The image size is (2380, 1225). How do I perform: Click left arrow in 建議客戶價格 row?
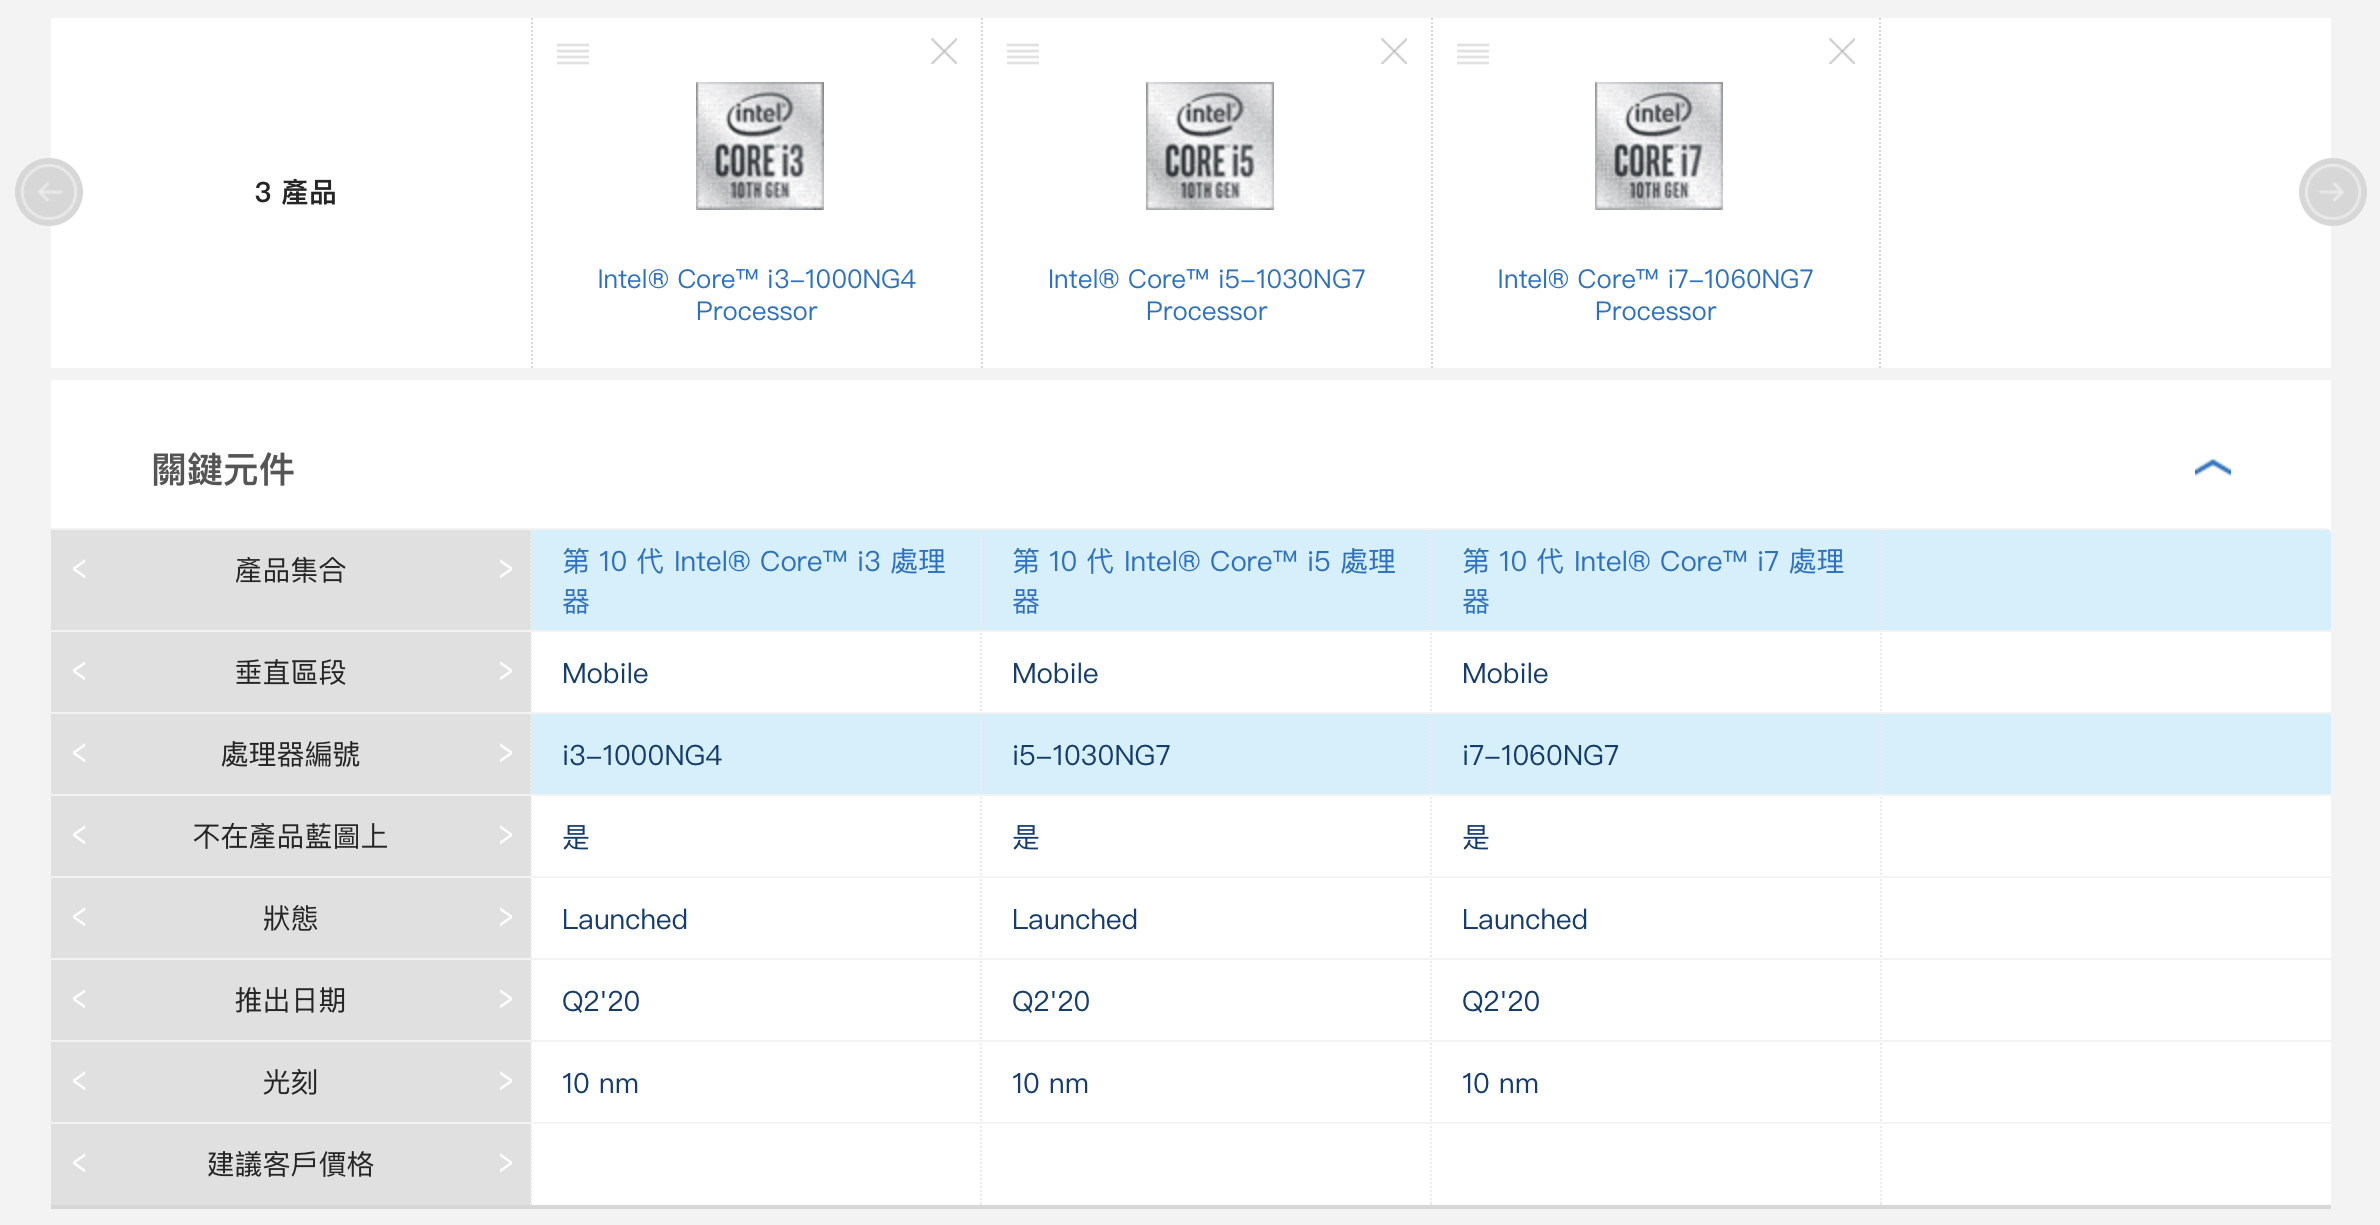coord(80,1163)
